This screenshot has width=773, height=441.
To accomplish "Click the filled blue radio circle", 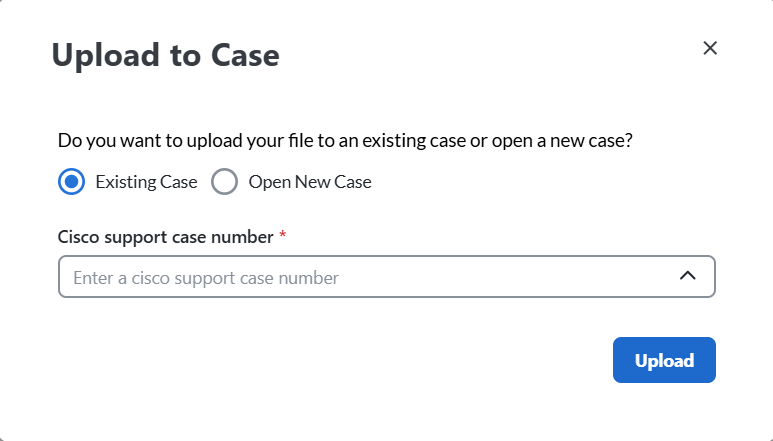I will coord(70,182).
